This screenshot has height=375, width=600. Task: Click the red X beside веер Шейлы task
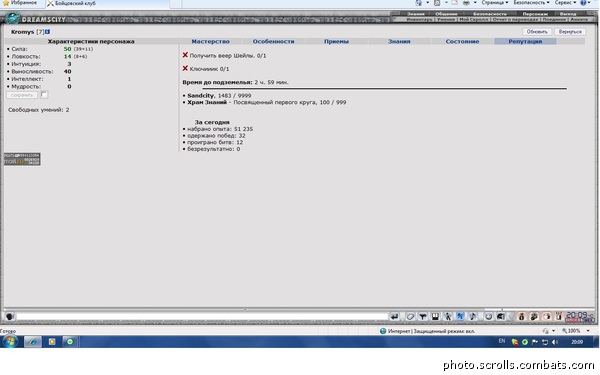pos(185,55)
